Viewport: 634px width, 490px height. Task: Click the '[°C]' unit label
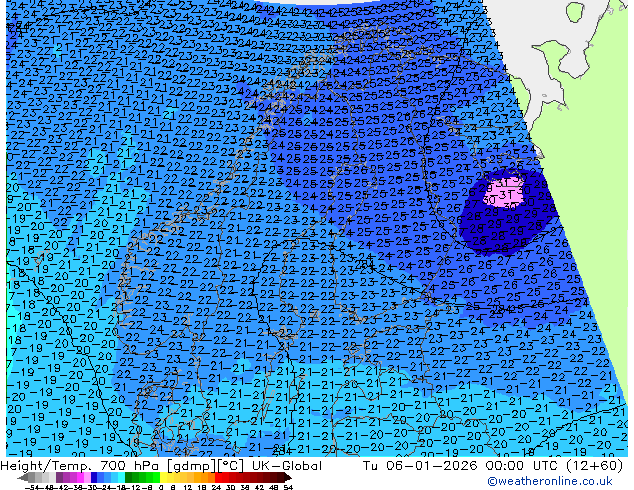coord(230,466)
